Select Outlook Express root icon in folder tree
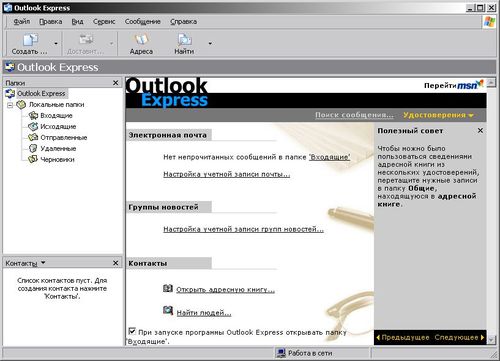500x361 pixels. [10, 94]
